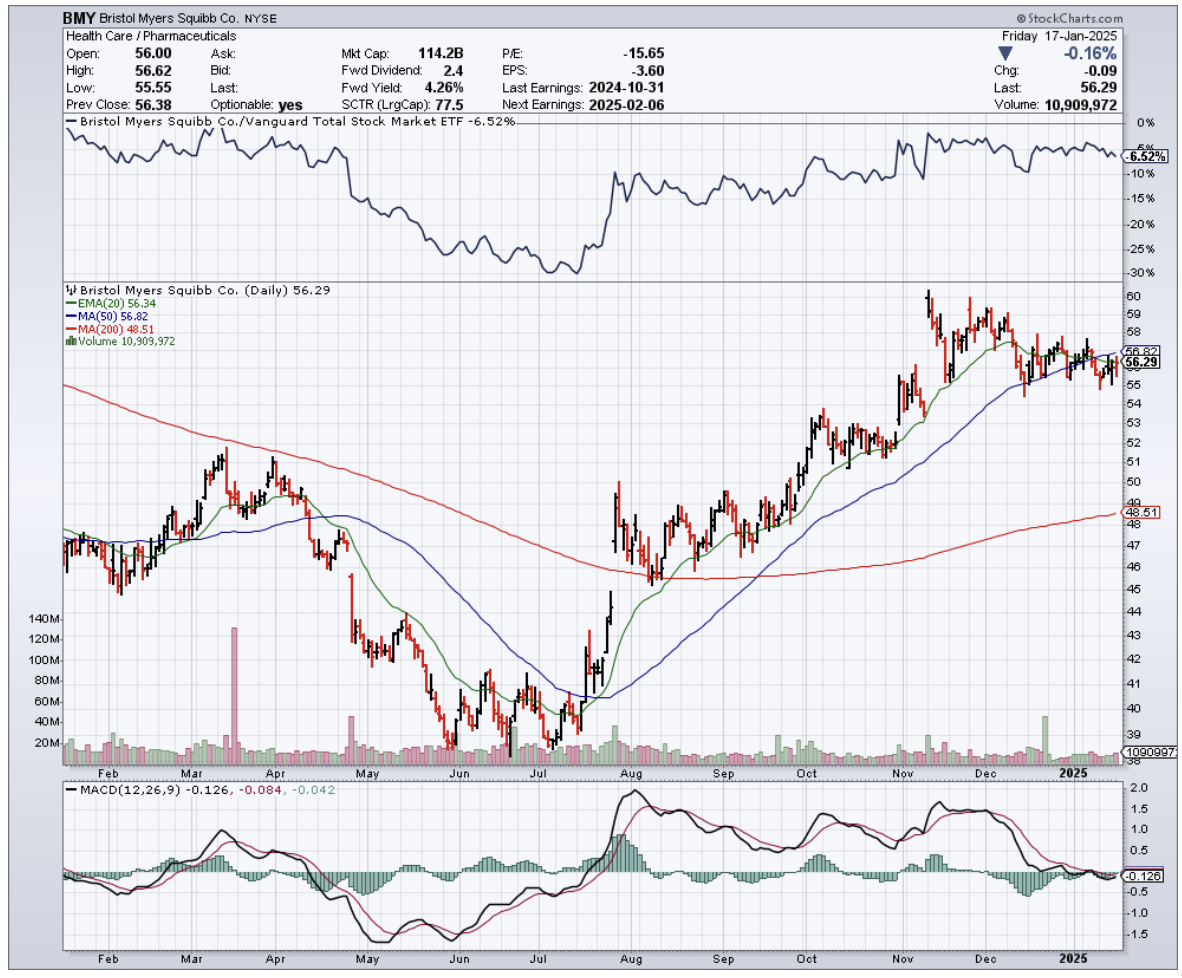Click the BMY ticker symbol in header
This screenshot has height=978, width=1182.
click(x=82, y=19)
